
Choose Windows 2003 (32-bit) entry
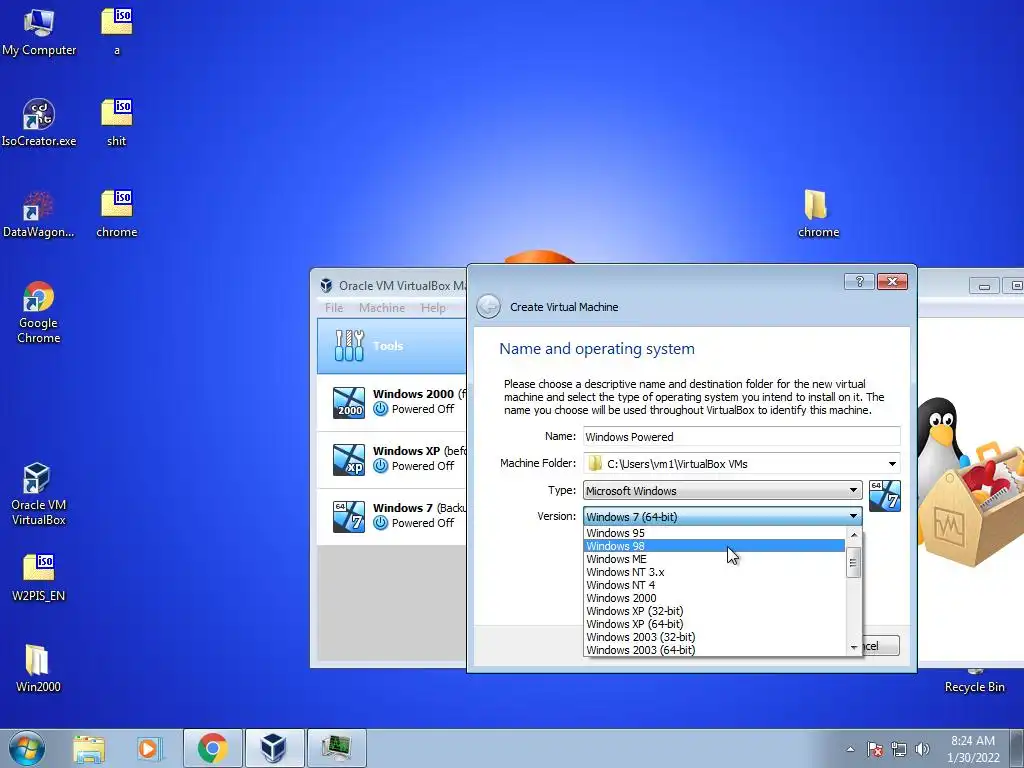714,637
